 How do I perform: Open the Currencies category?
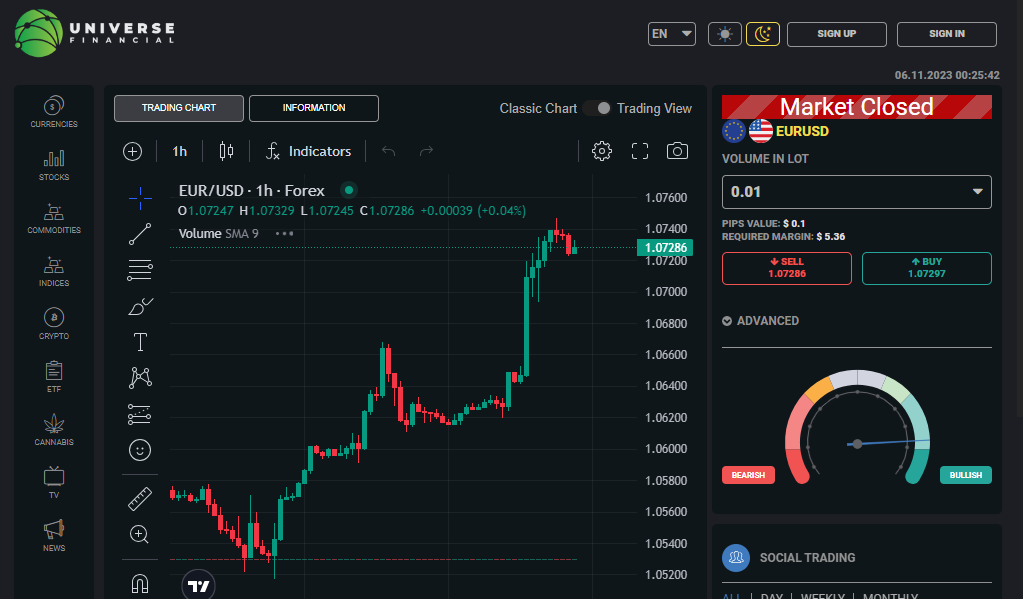point(53,112)
